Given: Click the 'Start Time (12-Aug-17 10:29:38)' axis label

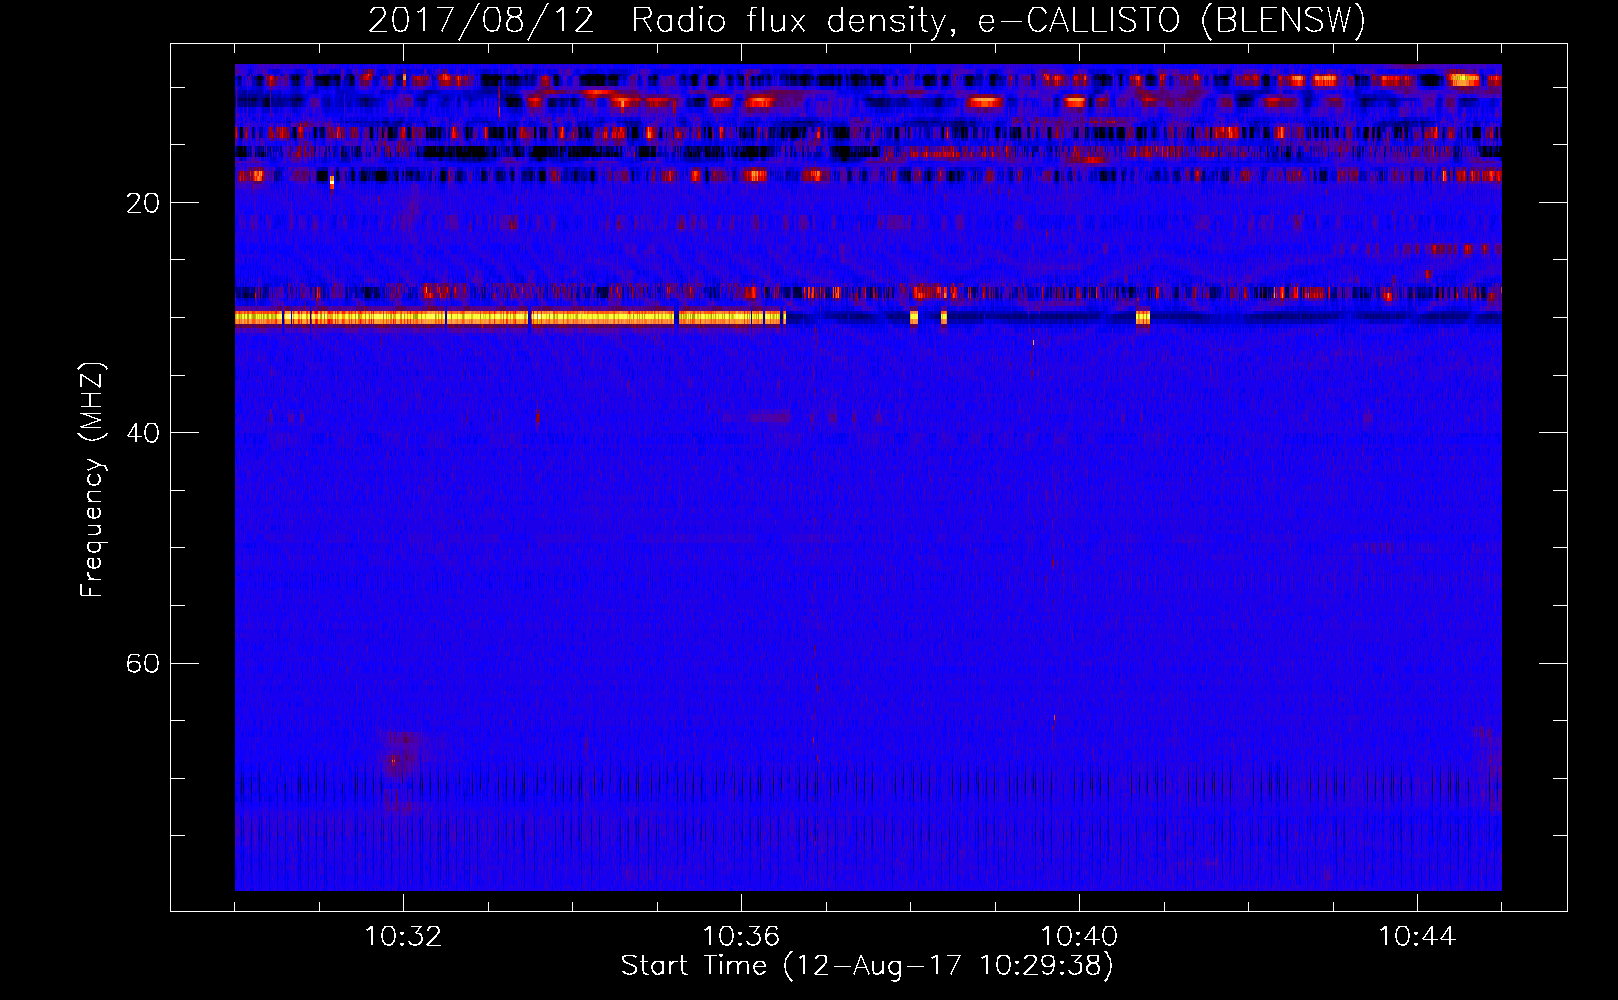Looking at the screenshot, I should click(867, 966).
